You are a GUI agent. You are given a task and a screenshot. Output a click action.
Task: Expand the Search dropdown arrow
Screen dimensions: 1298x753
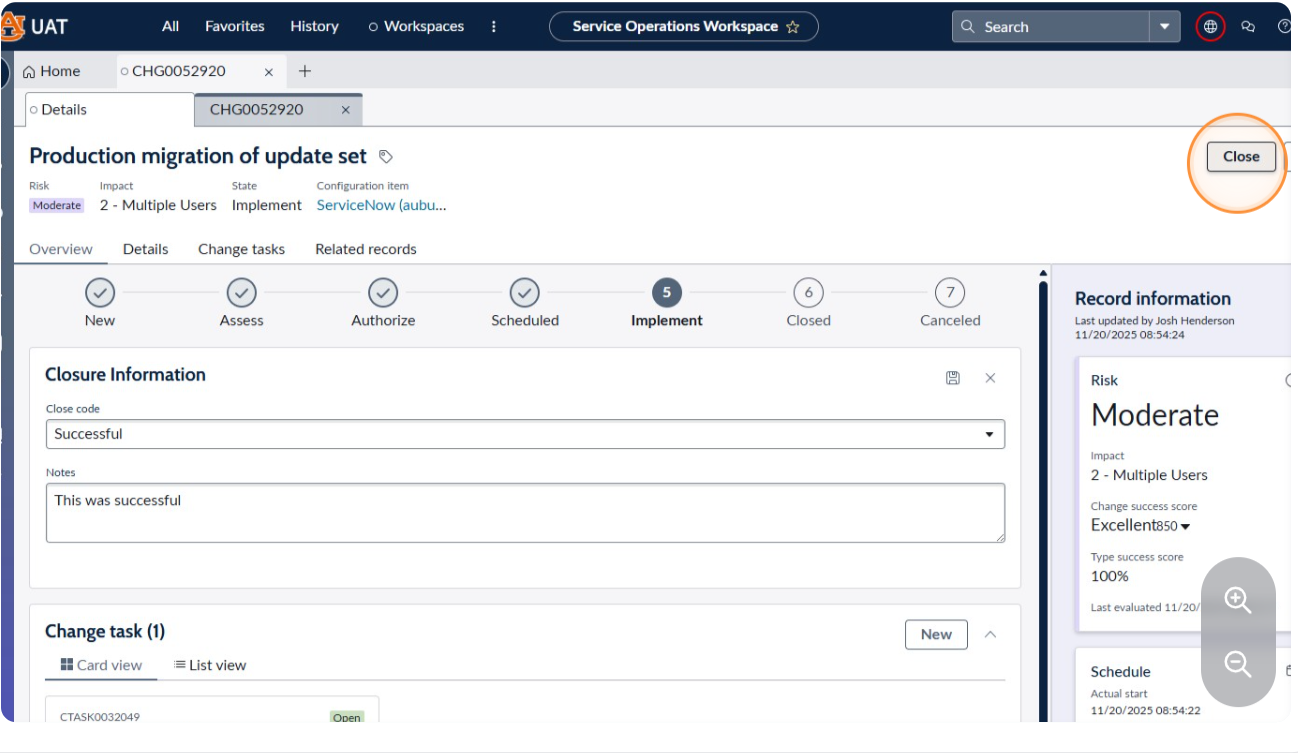(x=1164, y=27)
